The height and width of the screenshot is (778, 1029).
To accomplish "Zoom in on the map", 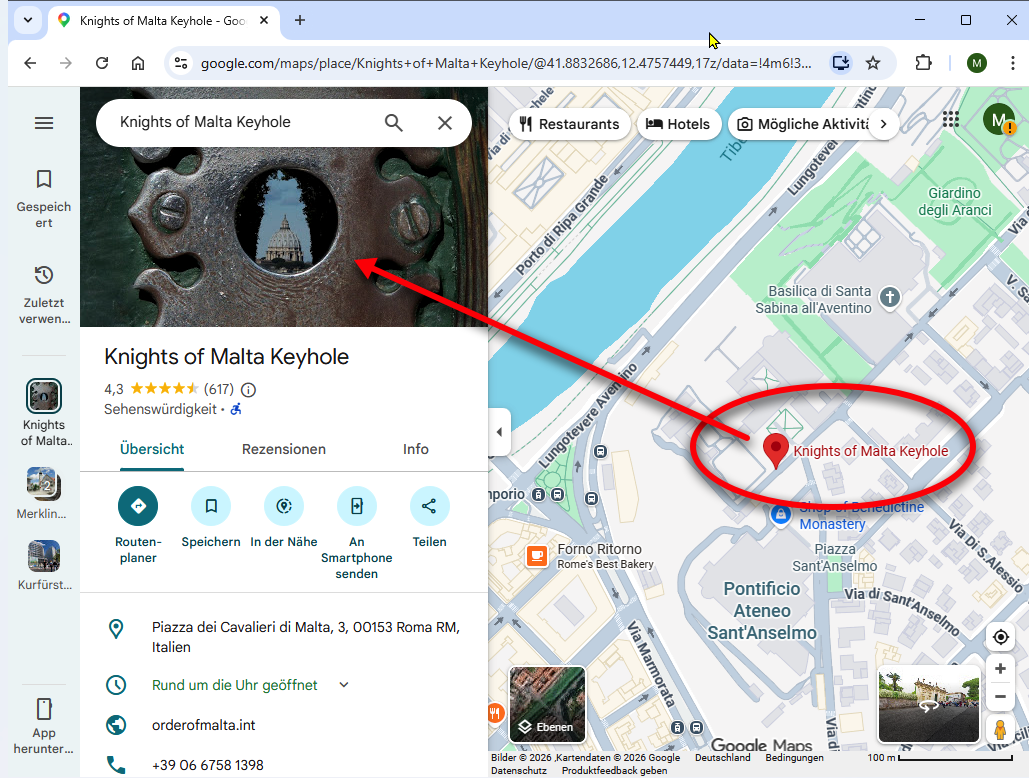I will (999, 668).
